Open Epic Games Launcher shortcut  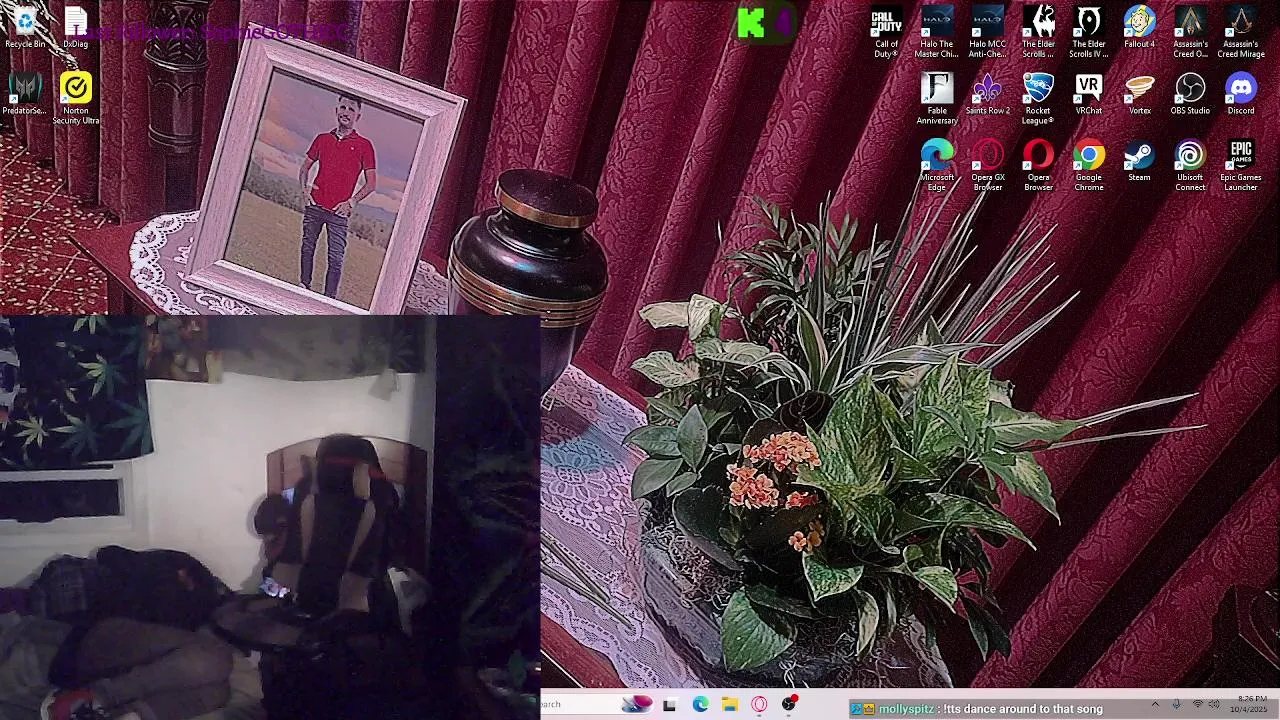[1241, 165]
